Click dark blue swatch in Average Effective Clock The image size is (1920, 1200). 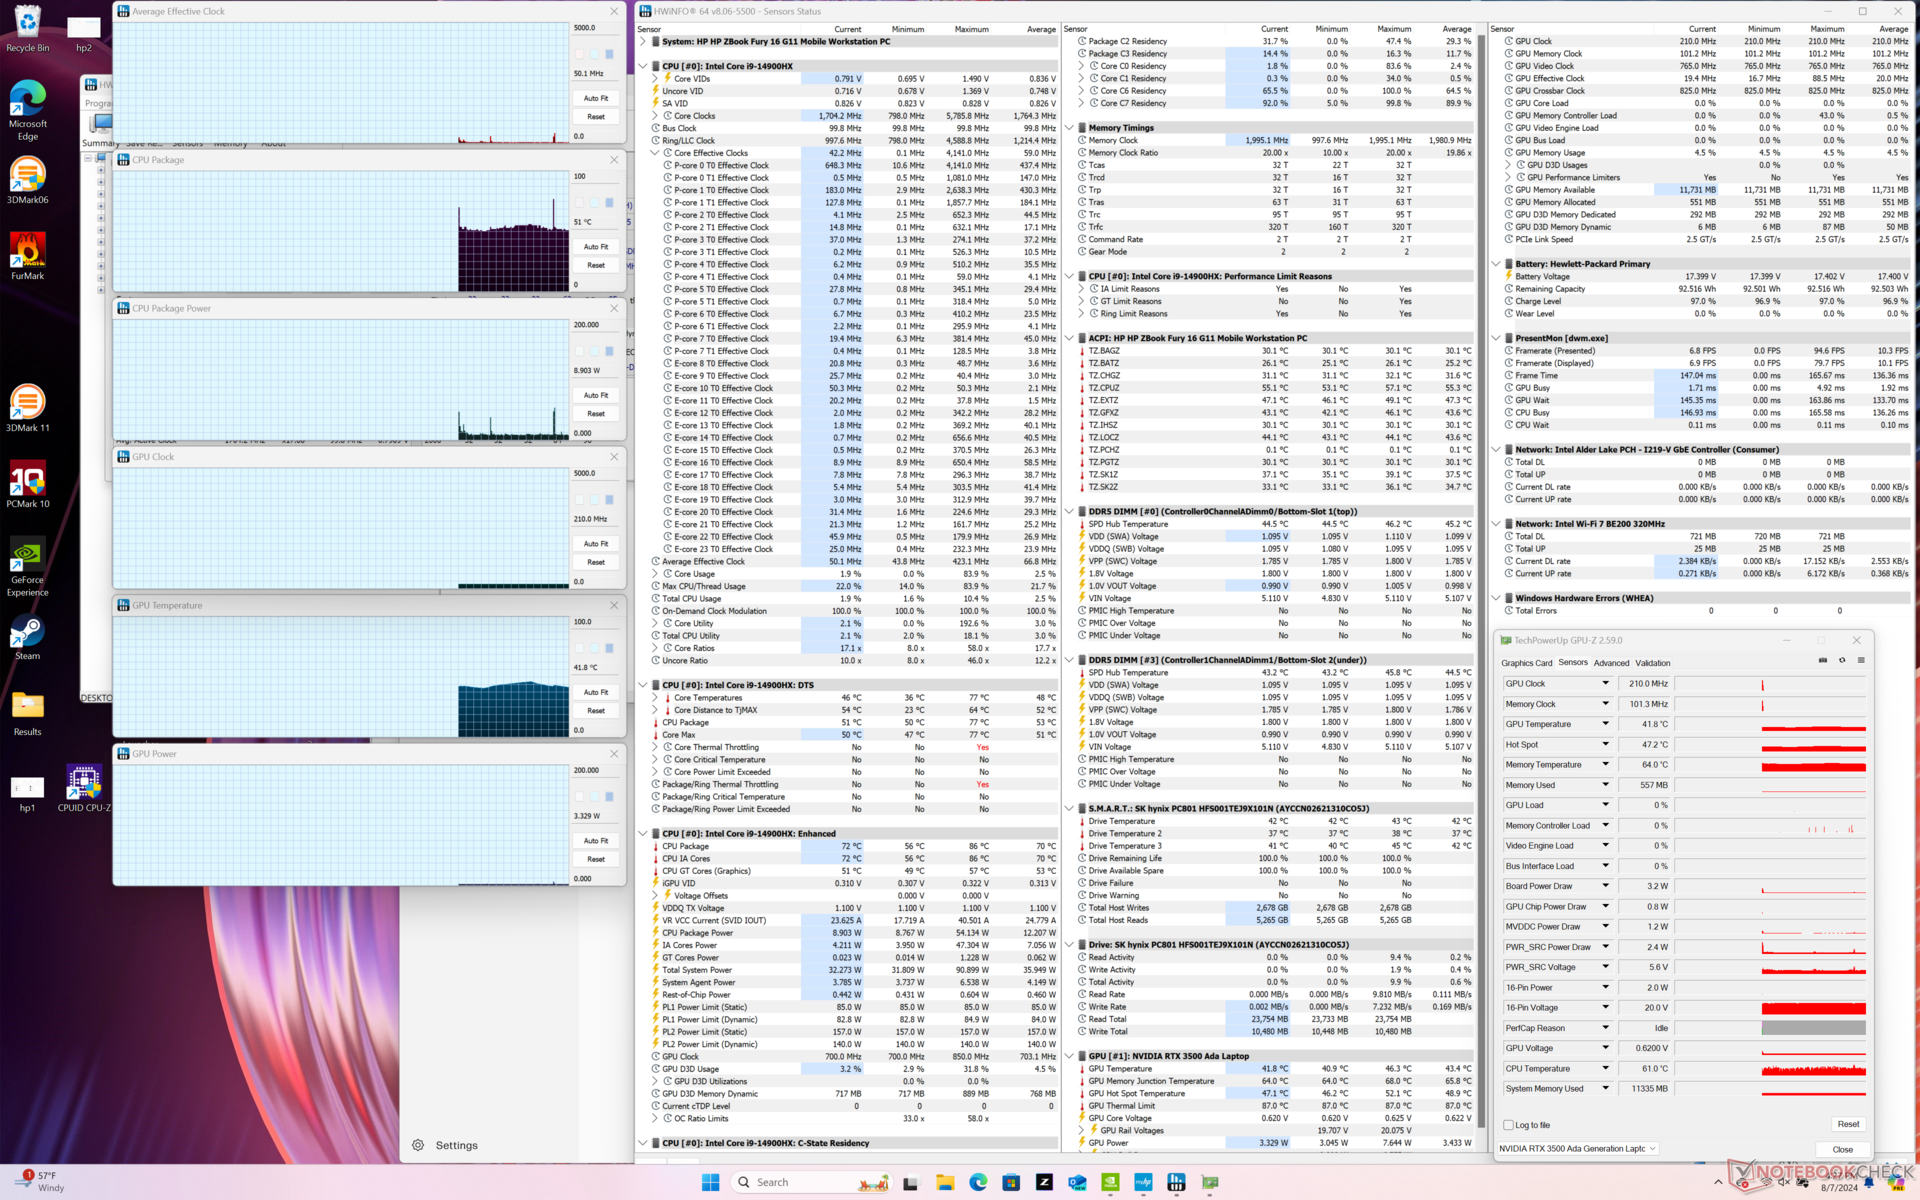(609, 54)
